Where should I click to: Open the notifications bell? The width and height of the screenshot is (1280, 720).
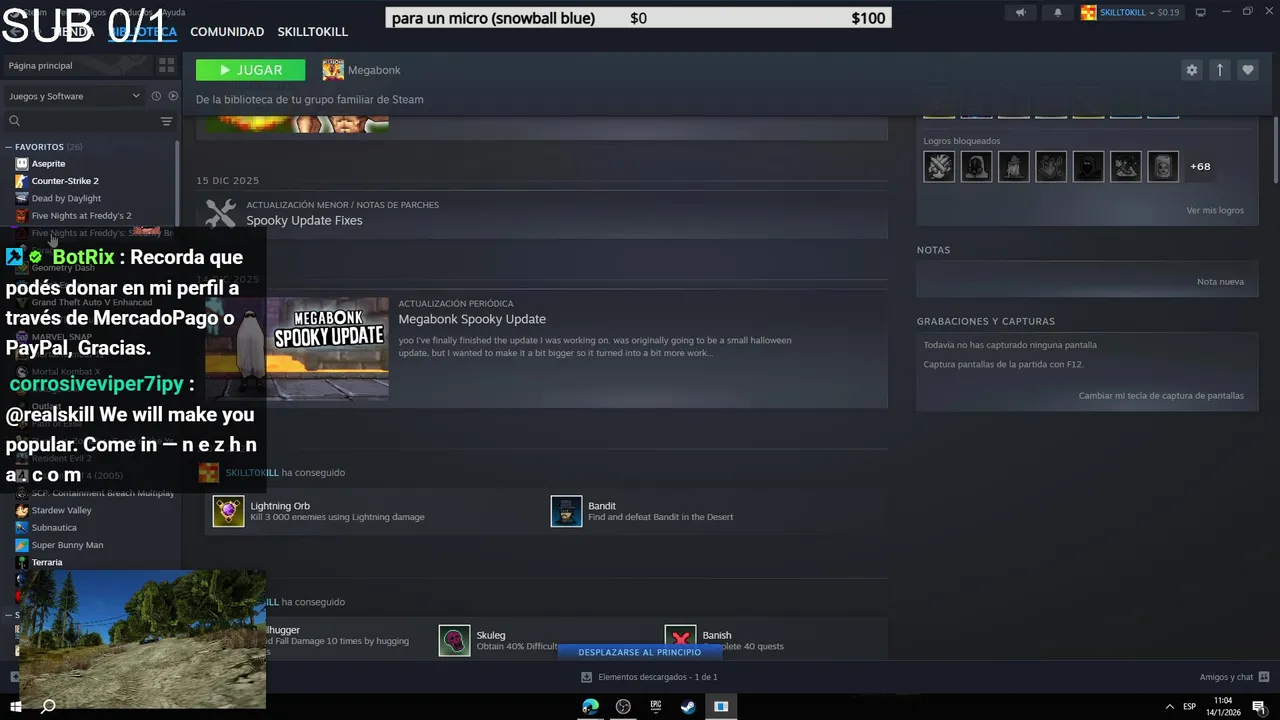point(1058,13)
